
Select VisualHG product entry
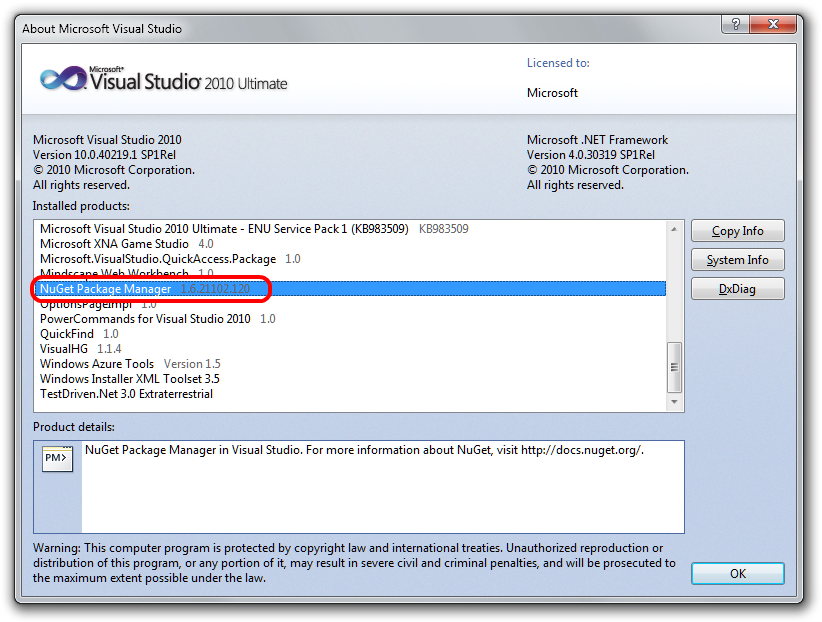(x=64, y=349)
